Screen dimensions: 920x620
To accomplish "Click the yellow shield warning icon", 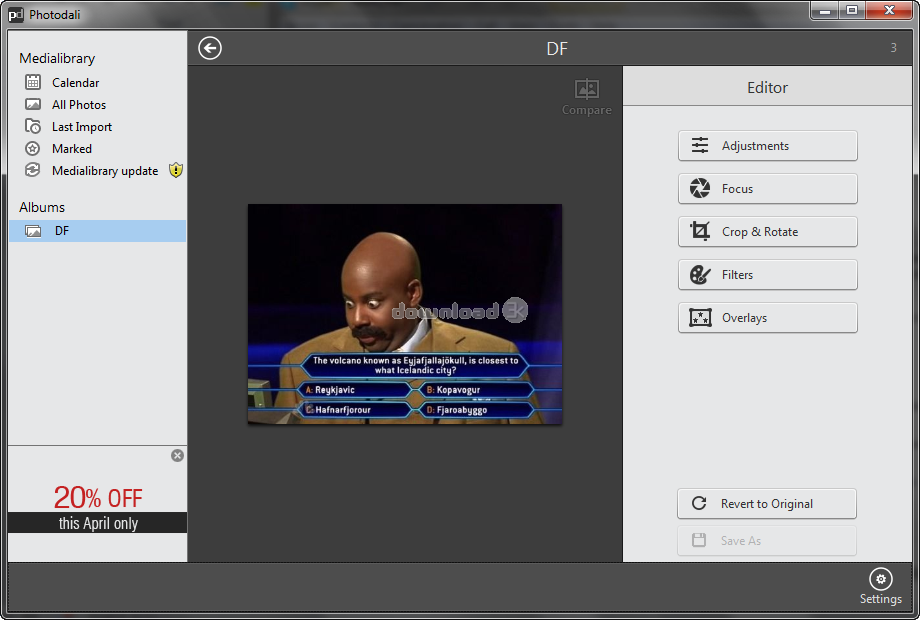I will [x=175, y=170].
